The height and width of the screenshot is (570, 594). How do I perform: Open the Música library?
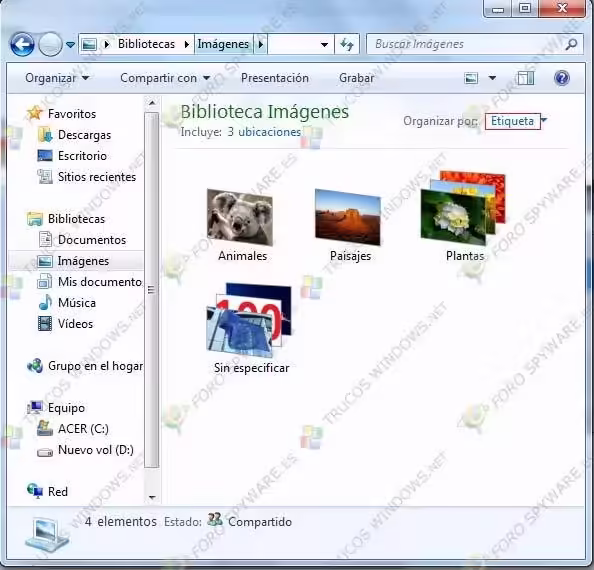tap(67, 303)
